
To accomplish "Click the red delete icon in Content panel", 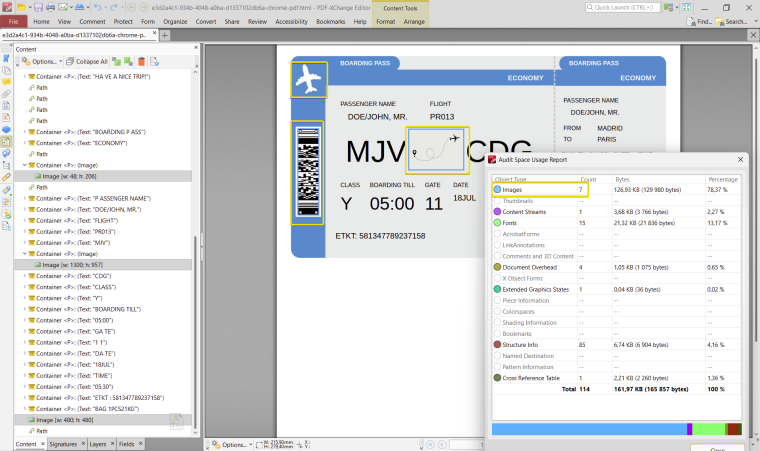I will [139, 61].
